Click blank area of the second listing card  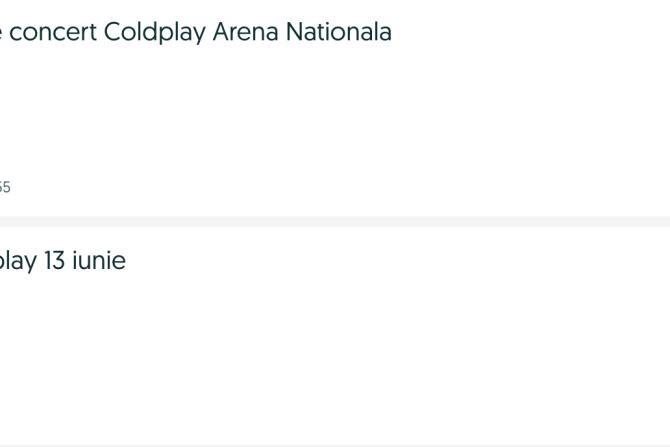[400, 350]
